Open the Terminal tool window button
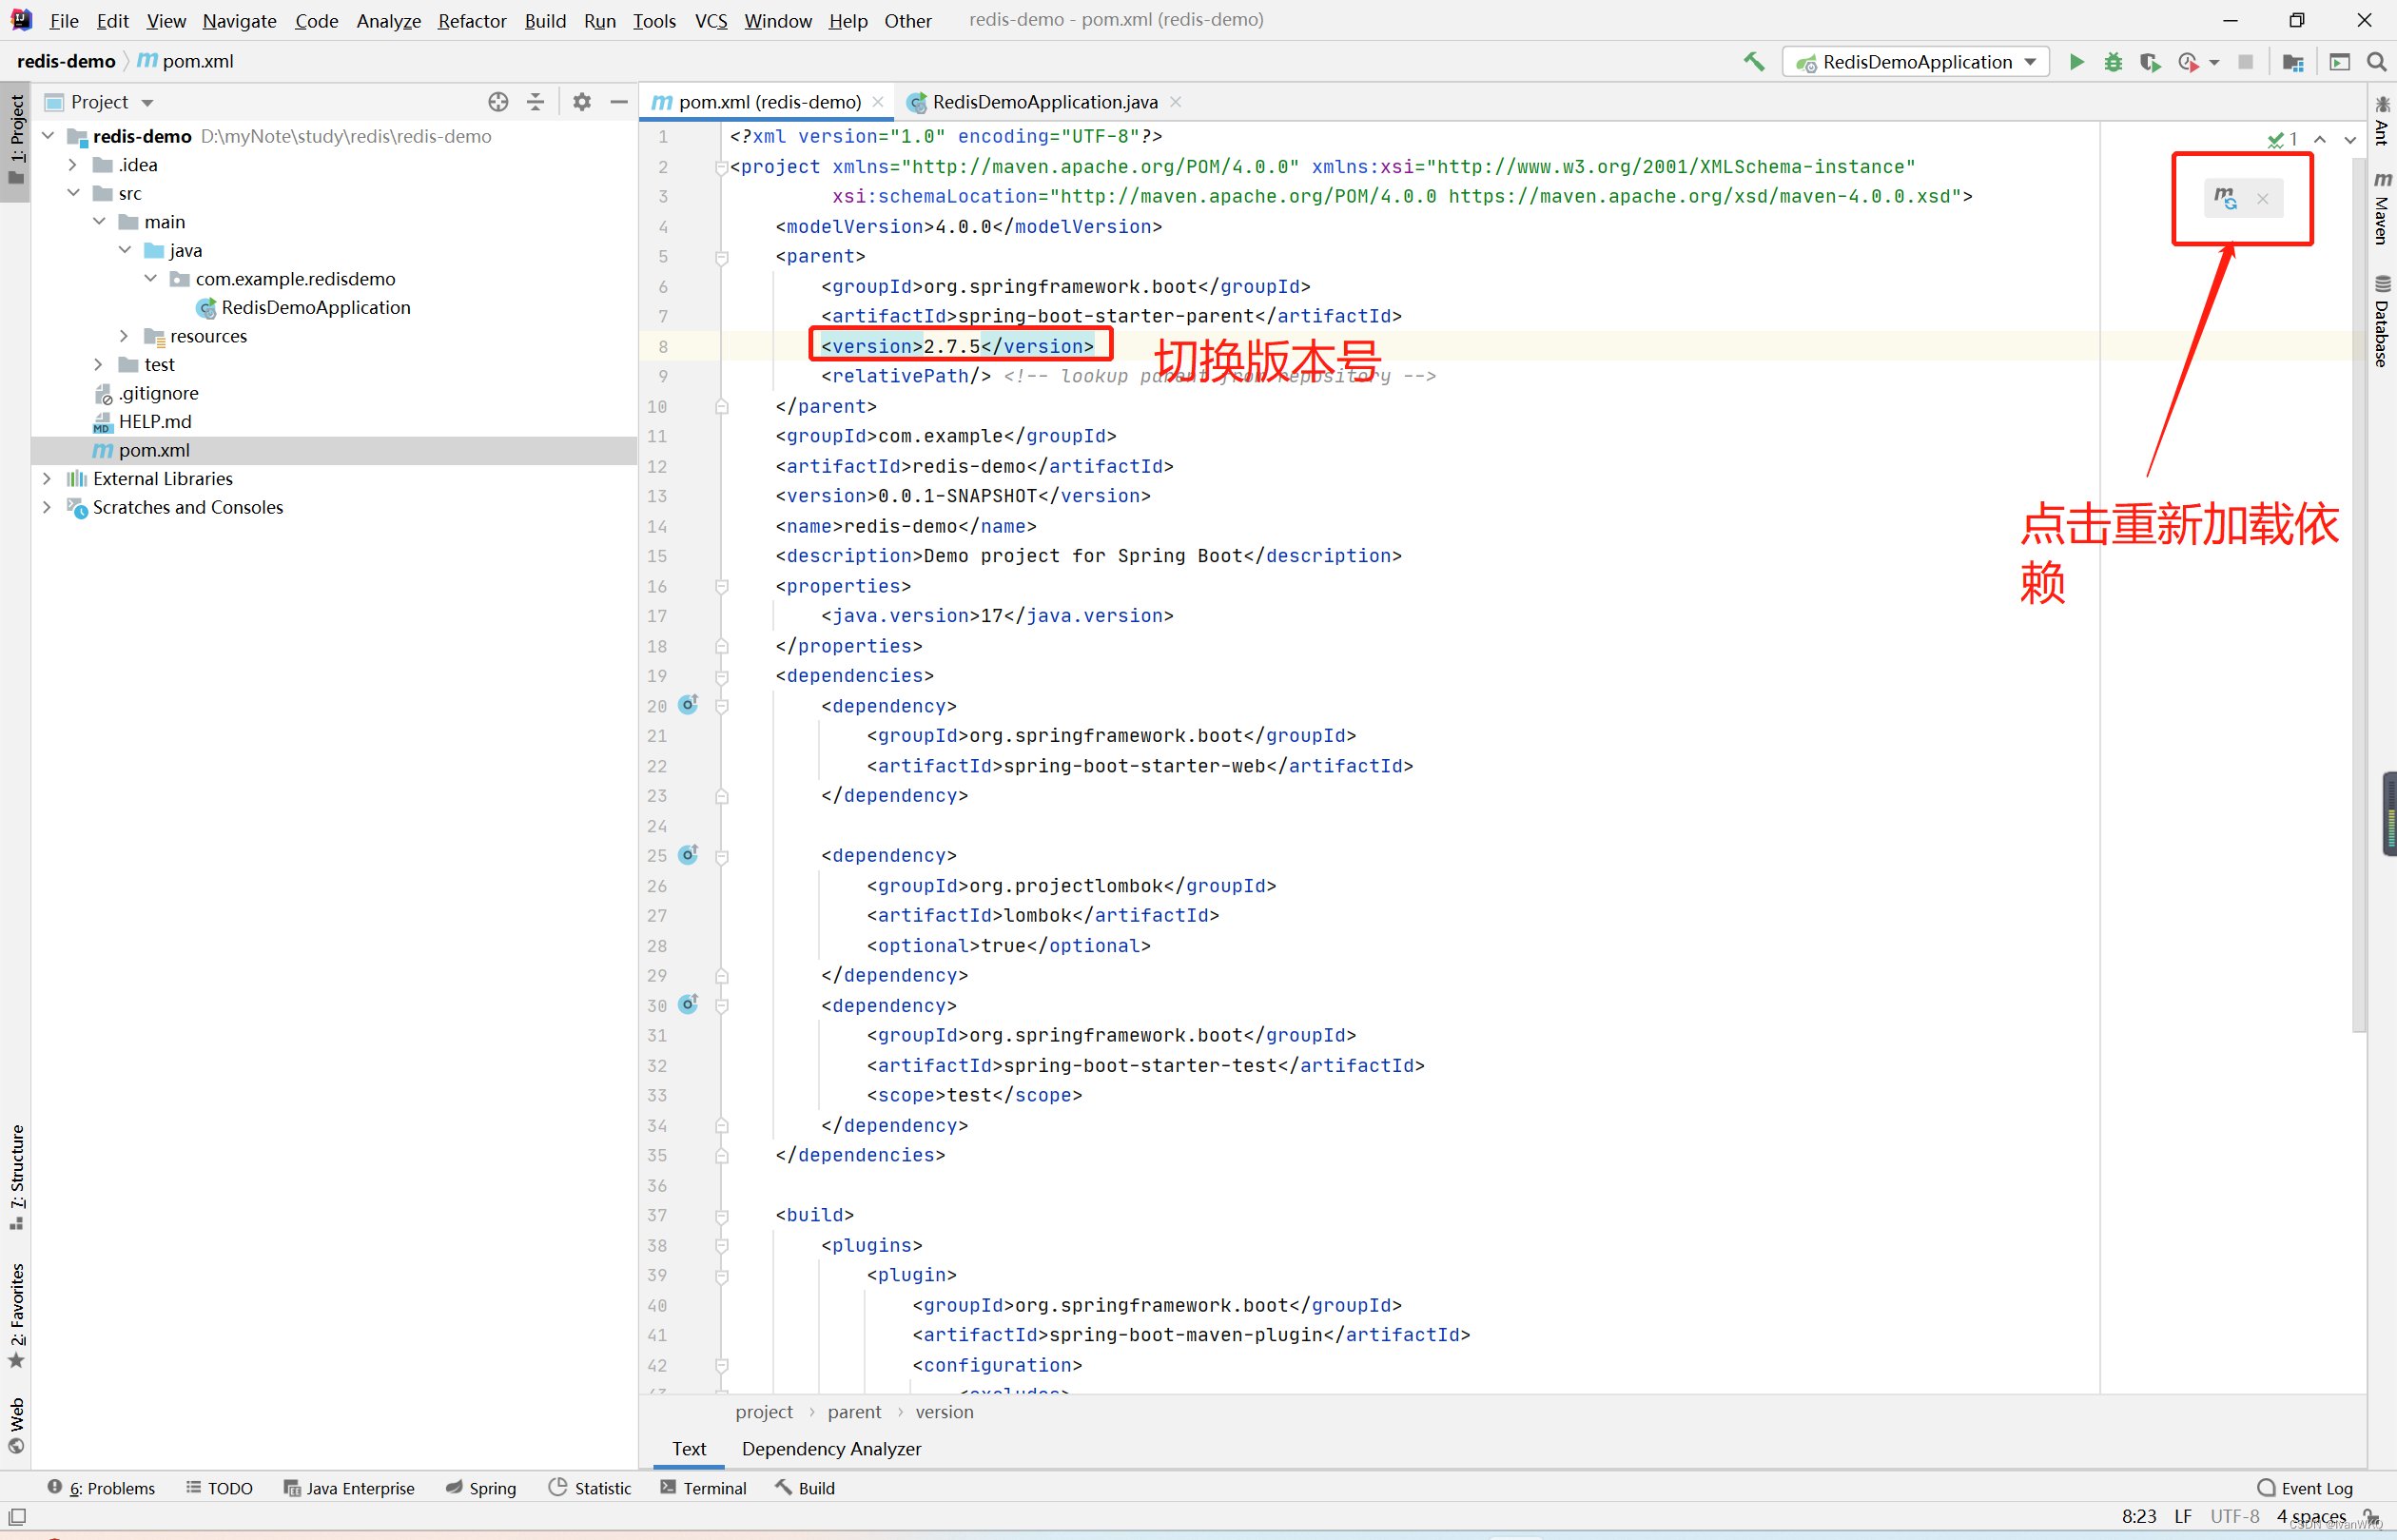 (703, 1488)
